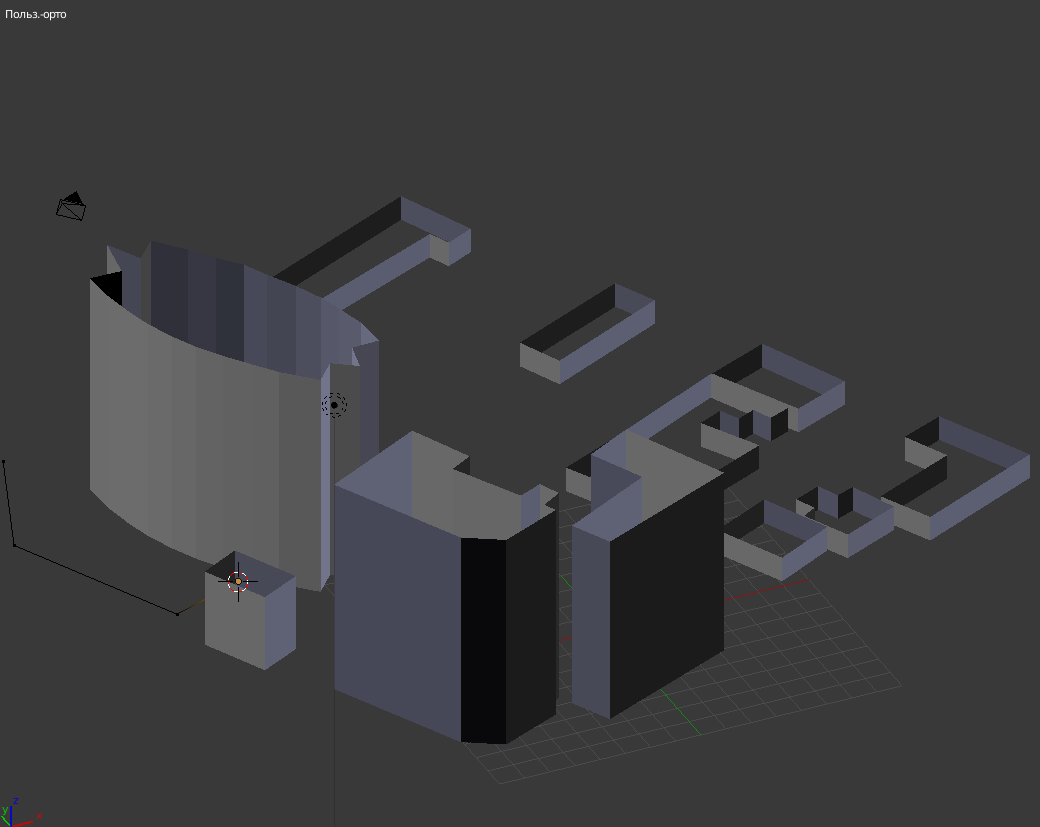
Task: Click the XYZ axis orientation gizmo
Action: 17,813
